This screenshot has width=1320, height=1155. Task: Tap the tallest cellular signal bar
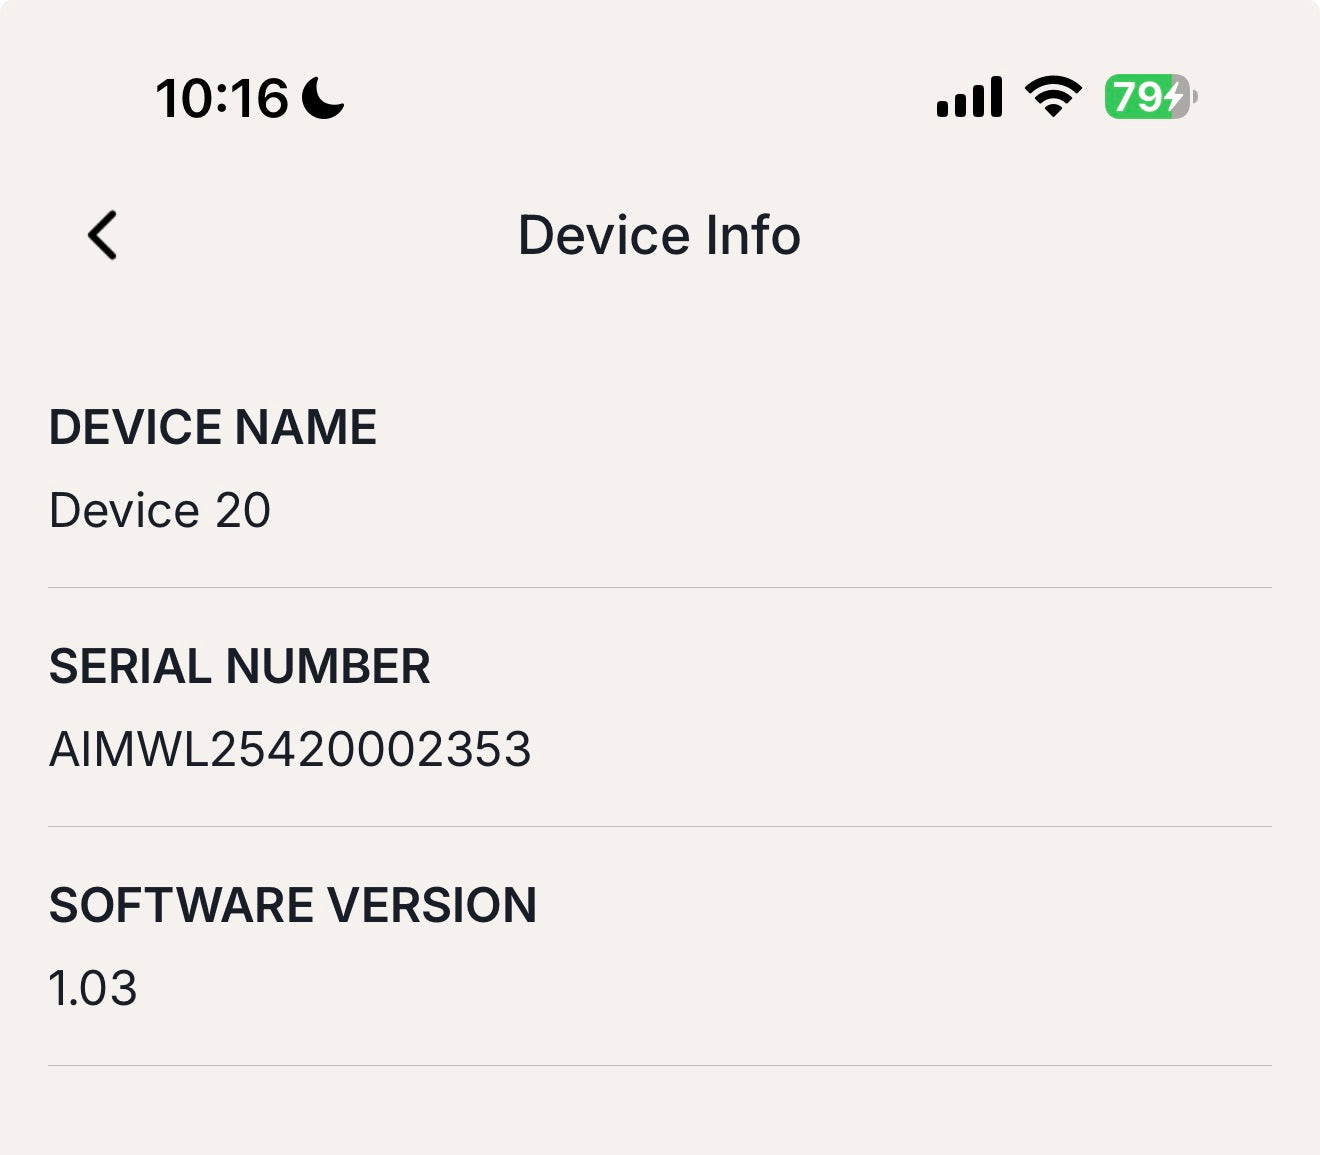click(995, 96)
